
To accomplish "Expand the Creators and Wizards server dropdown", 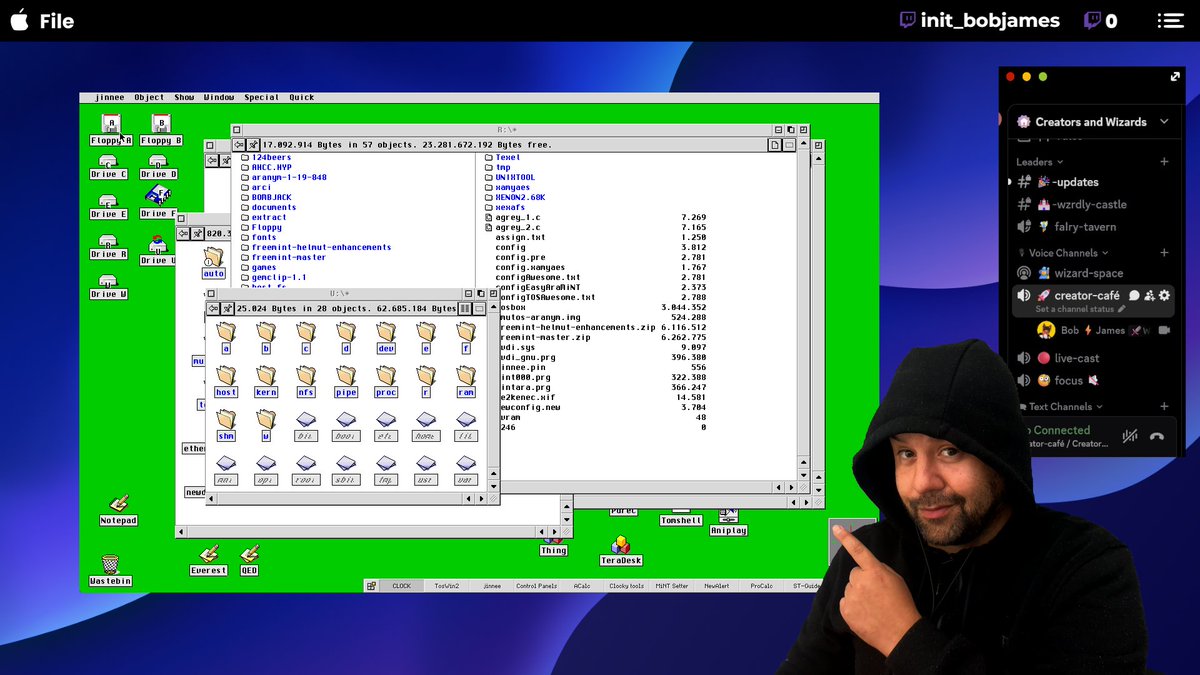I will (1164, 122).
